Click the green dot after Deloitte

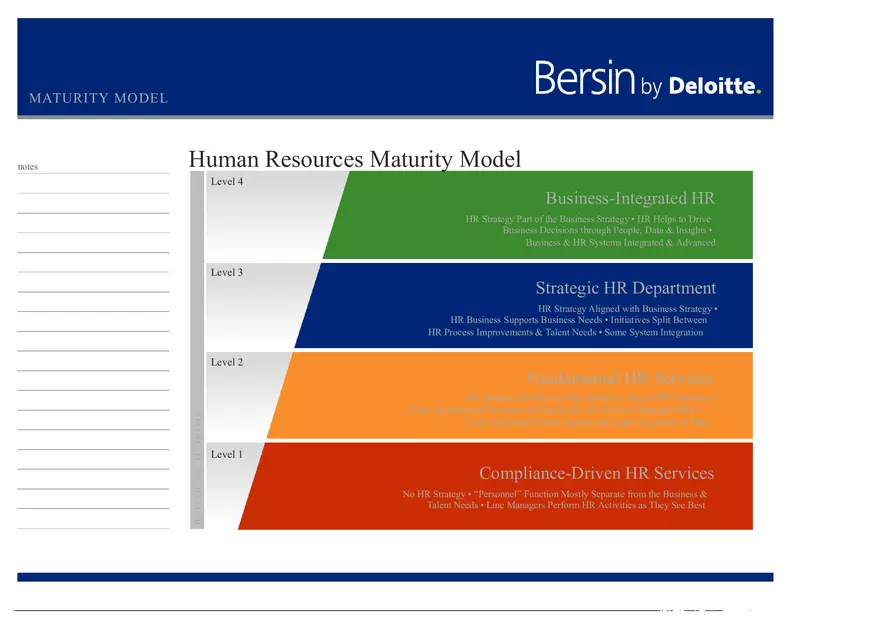(x=758, y=92)
